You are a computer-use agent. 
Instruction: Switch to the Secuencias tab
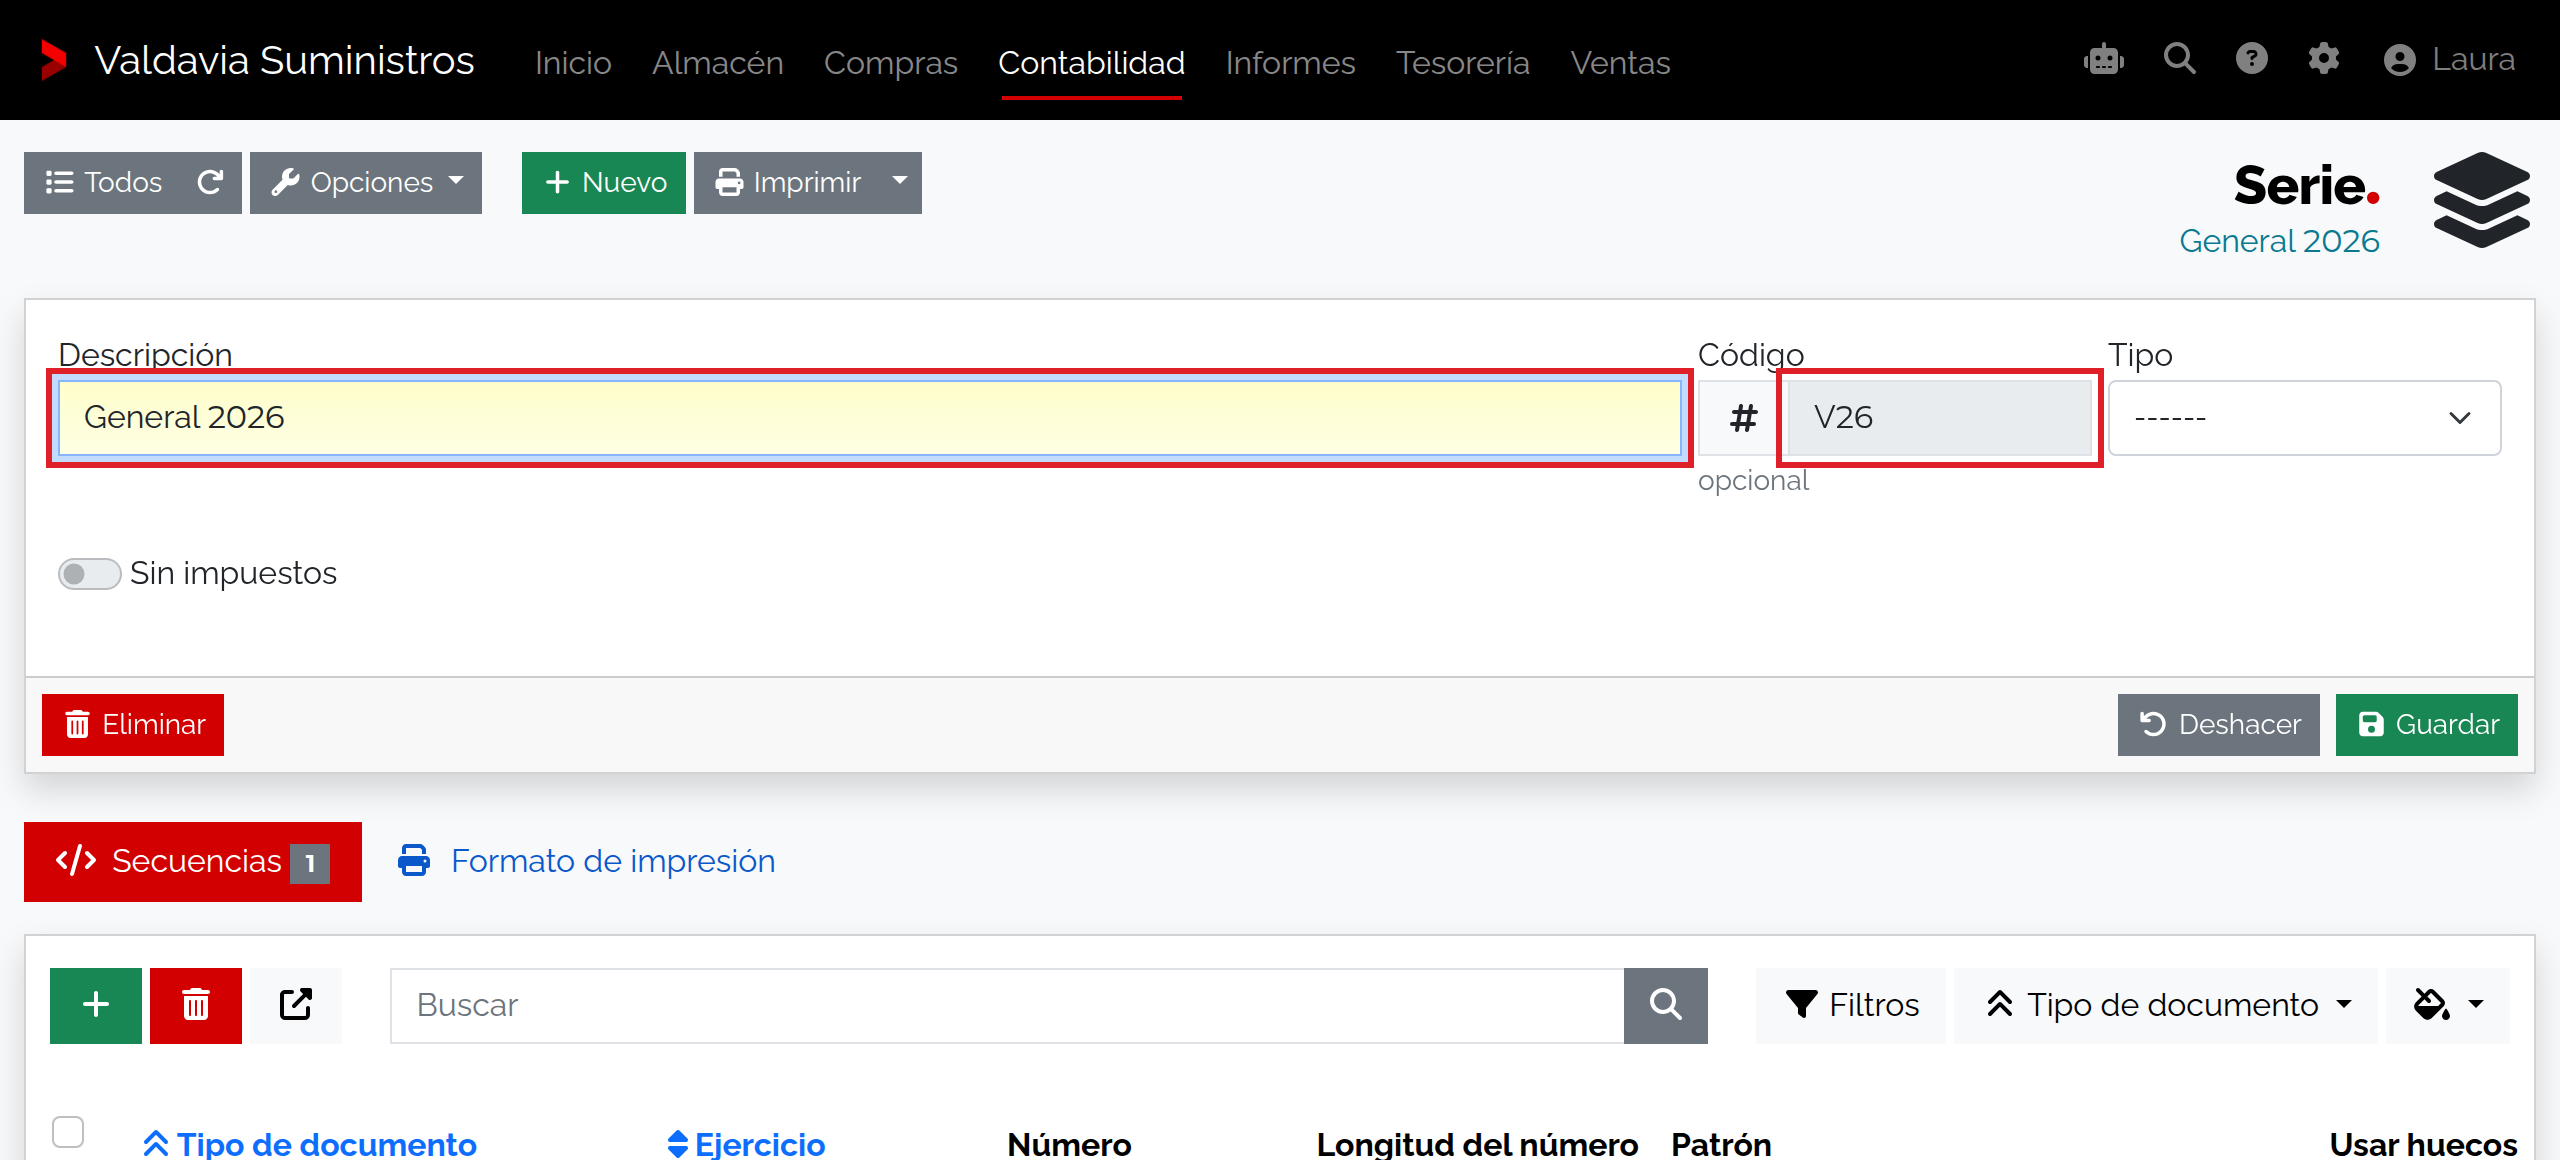click(193, 861)
